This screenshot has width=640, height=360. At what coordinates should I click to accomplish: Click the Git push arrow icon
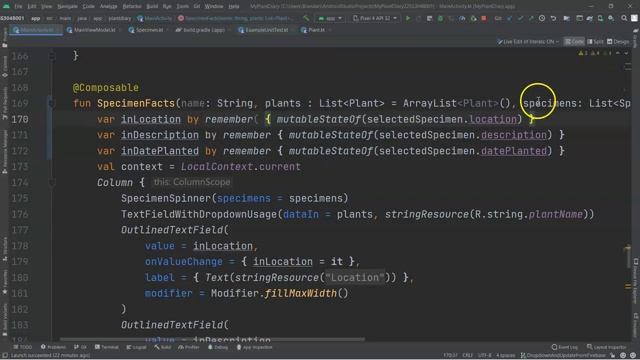(x=531, y=18)
